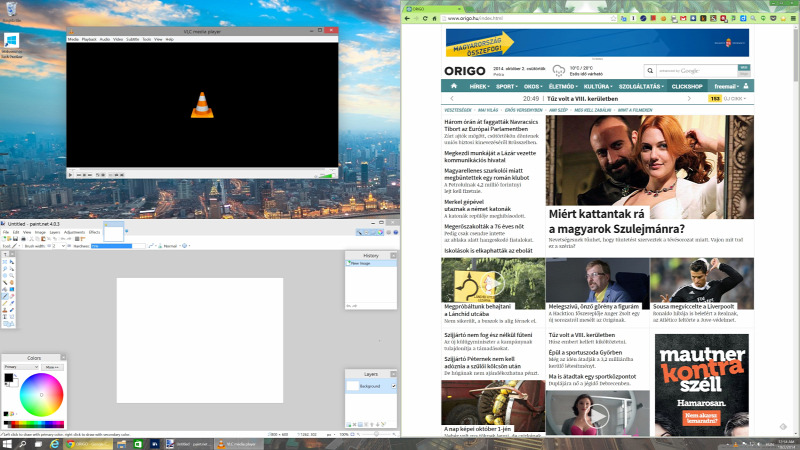Open the Tool chooser dropdown in paint.net
Image resolution: width=800 pixels, height=450 pixels.
[18, 246]
